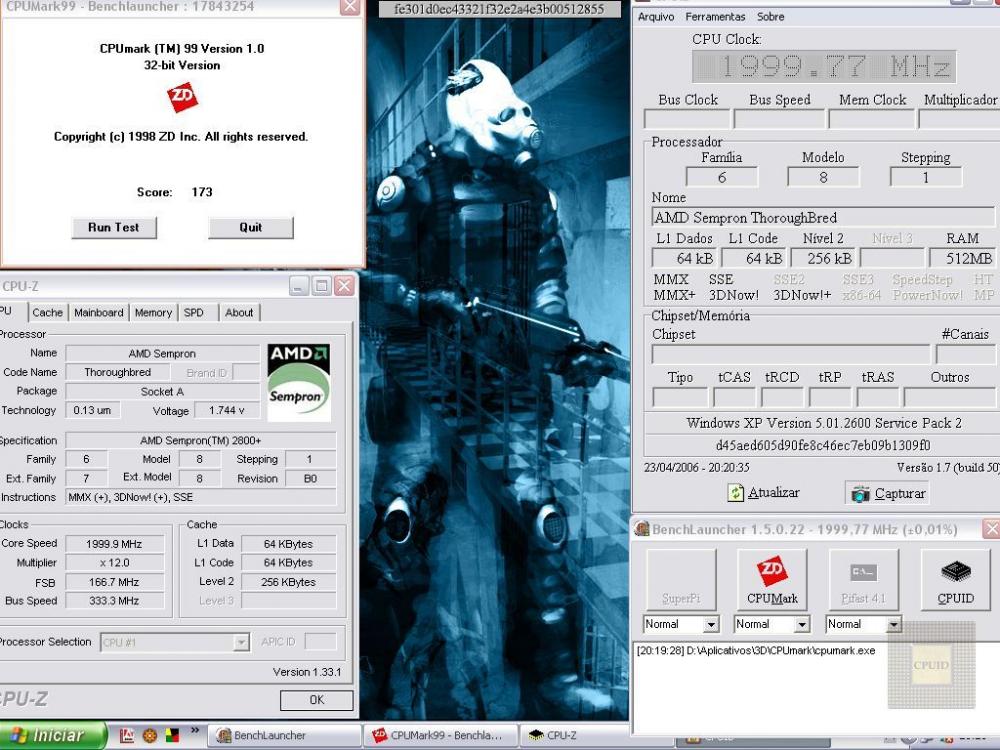Open the Ferramentas menu
Image resolution: width=1000 pixels, height=750 pixels.
715,17
